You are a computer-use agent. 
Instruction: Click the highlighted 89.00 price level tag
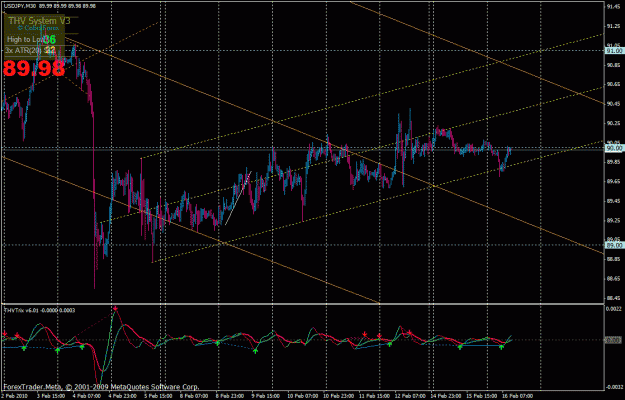613,245
